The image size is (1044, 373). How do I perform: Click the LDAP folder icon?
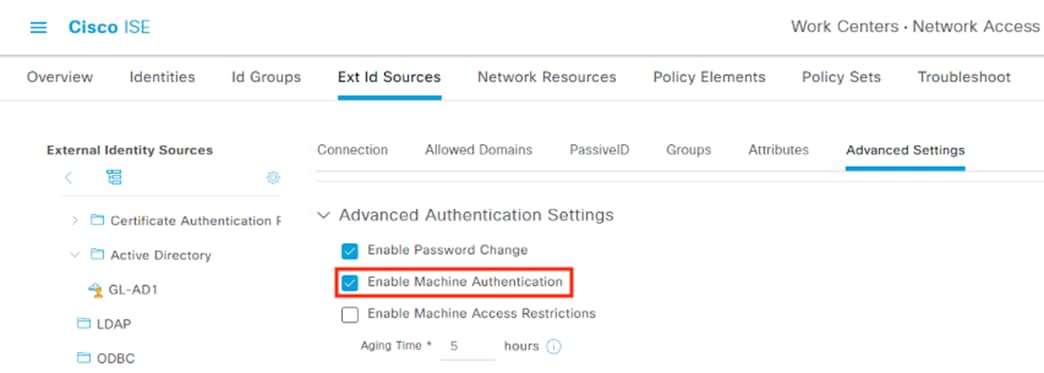84,324
